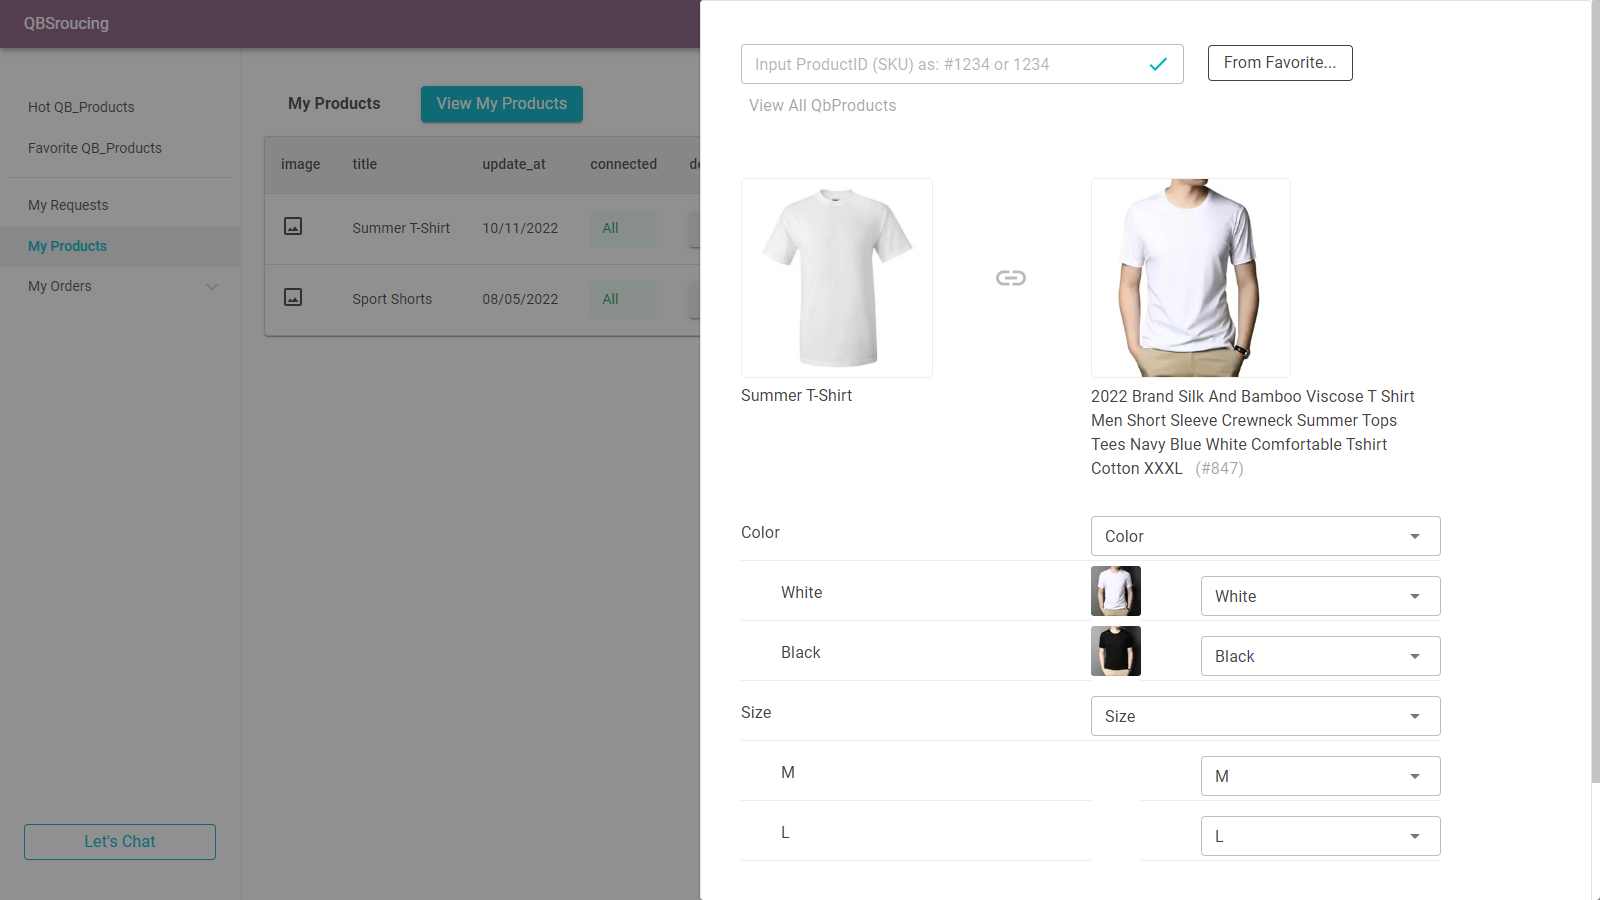Open the White color mapping dropdown
This screenshot has width=1600, height=900.
1319,596
